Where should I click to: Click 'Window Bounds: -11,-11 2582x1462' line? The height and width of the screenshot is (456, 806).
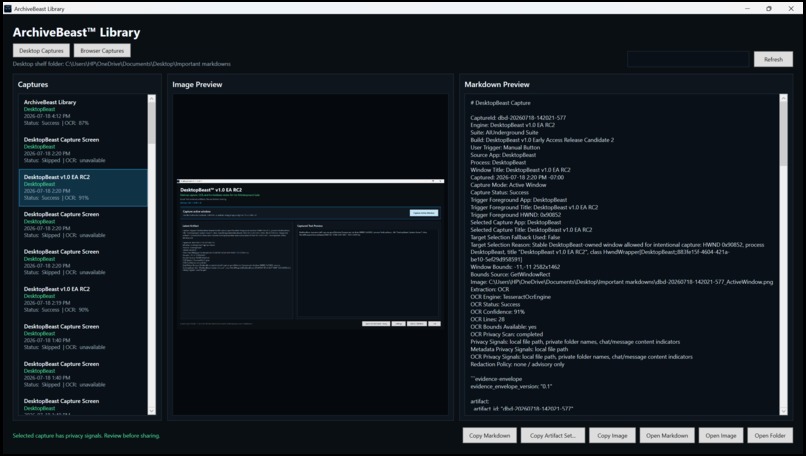(x=515, y=267)
